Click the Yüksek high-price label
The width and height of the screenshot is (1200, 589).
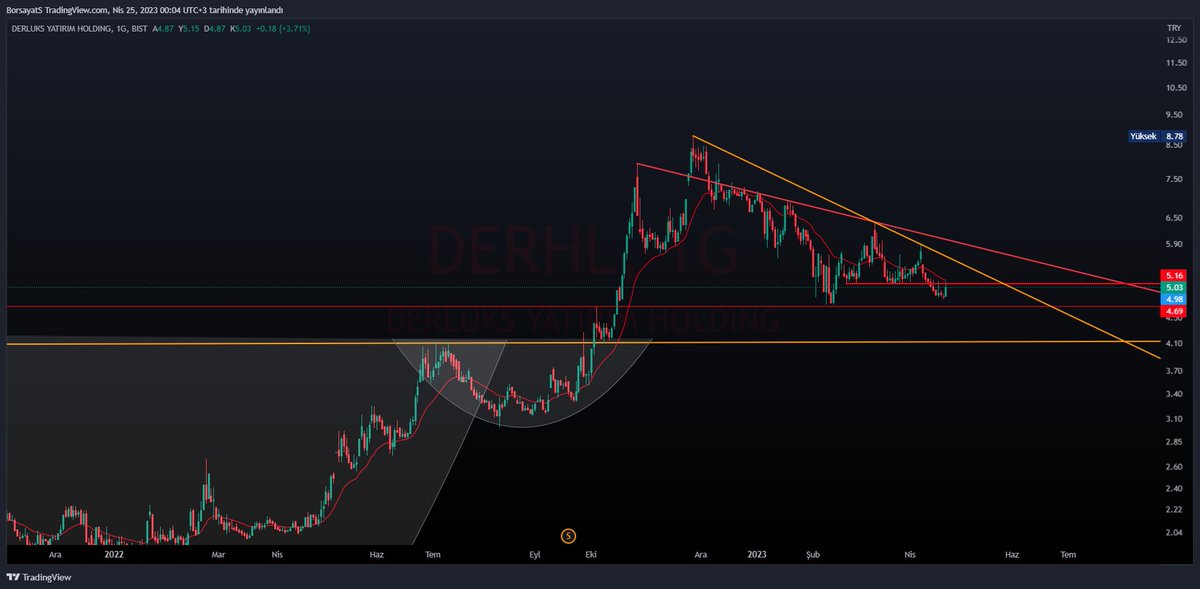tap(1144, 136)
